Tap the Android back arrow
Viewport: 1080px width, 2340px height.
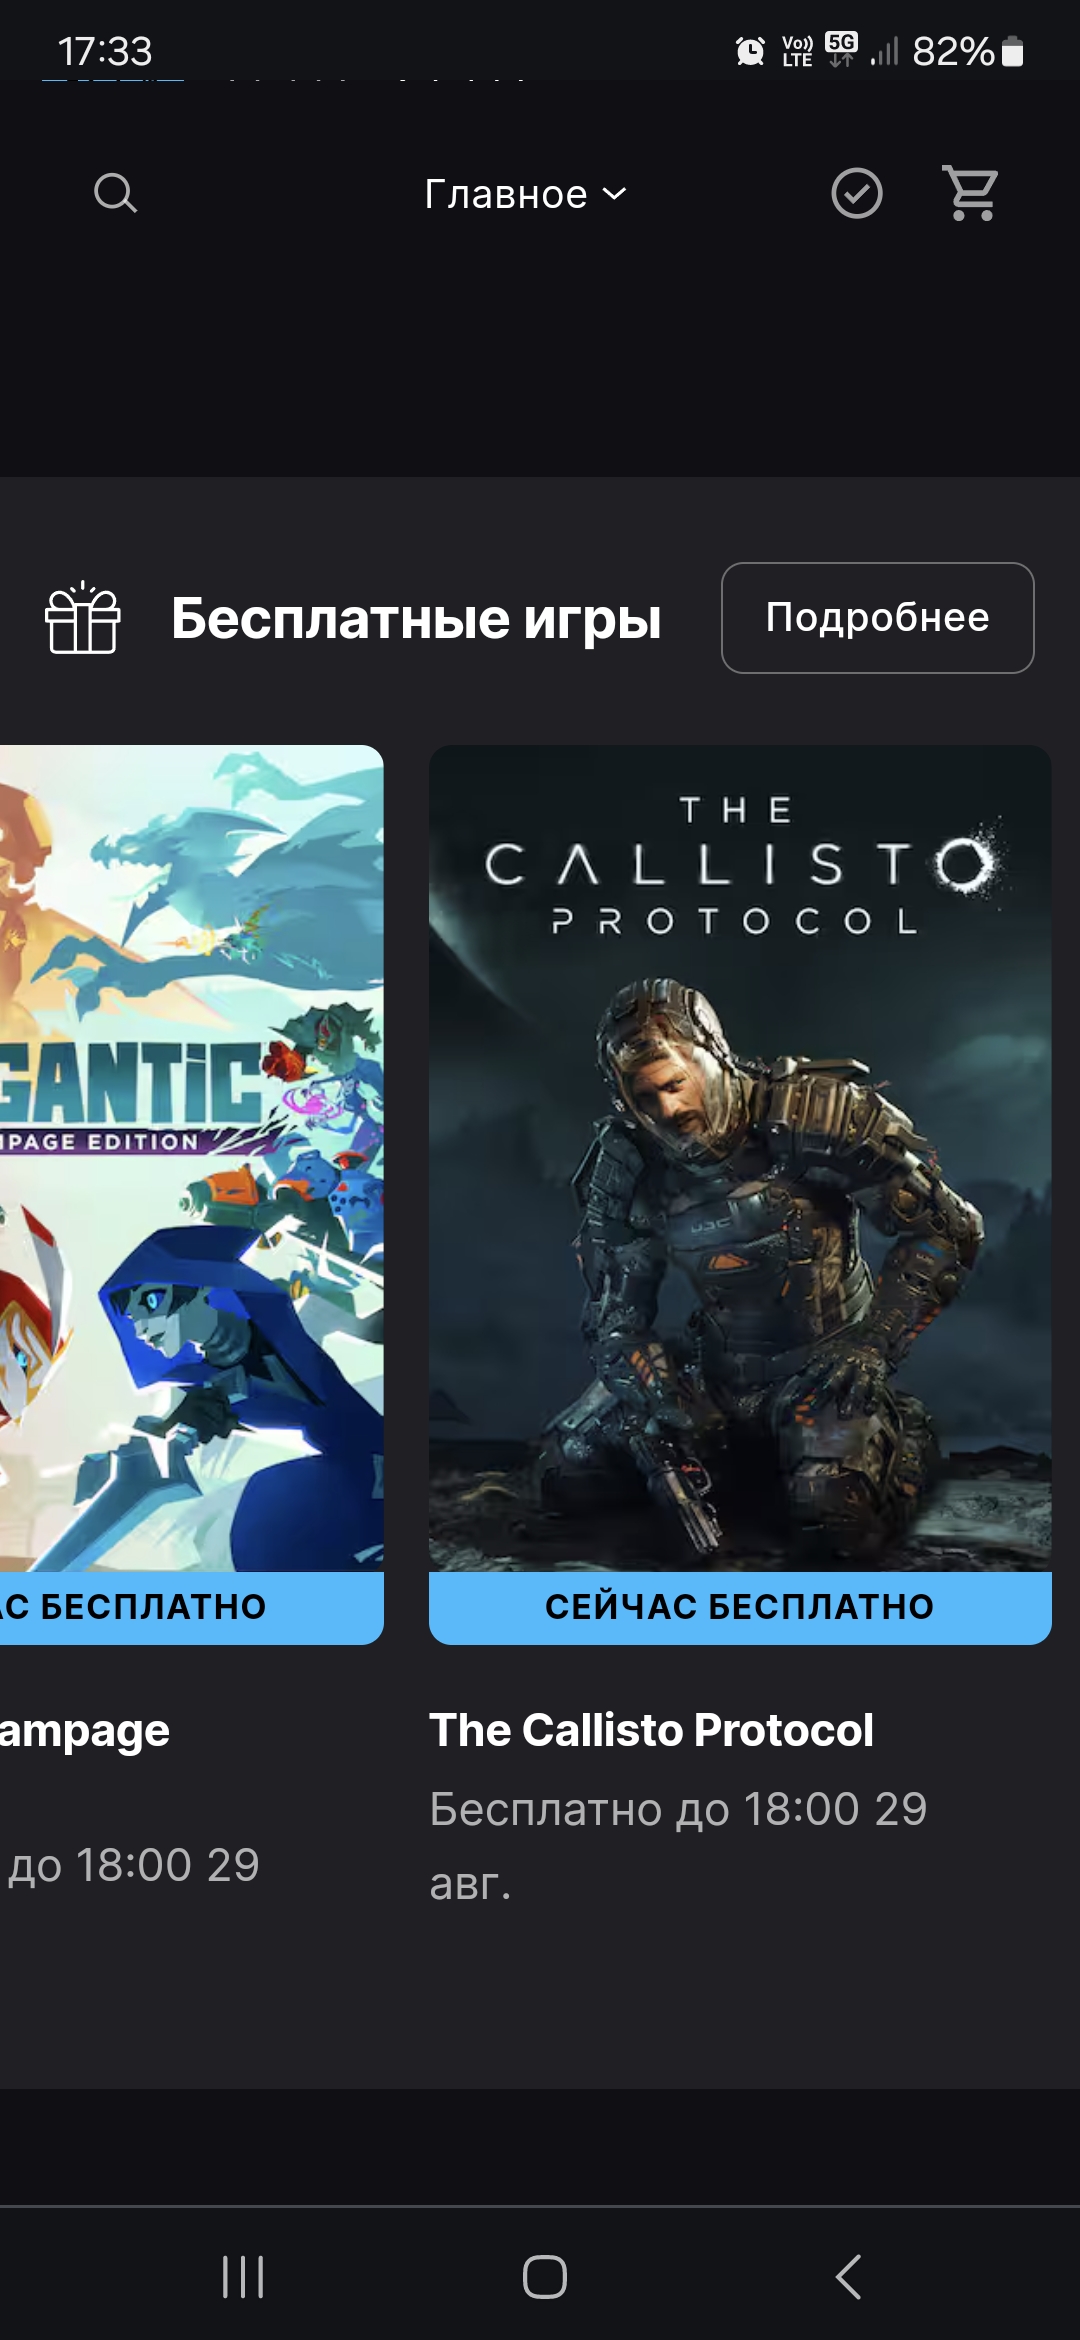848,2277
